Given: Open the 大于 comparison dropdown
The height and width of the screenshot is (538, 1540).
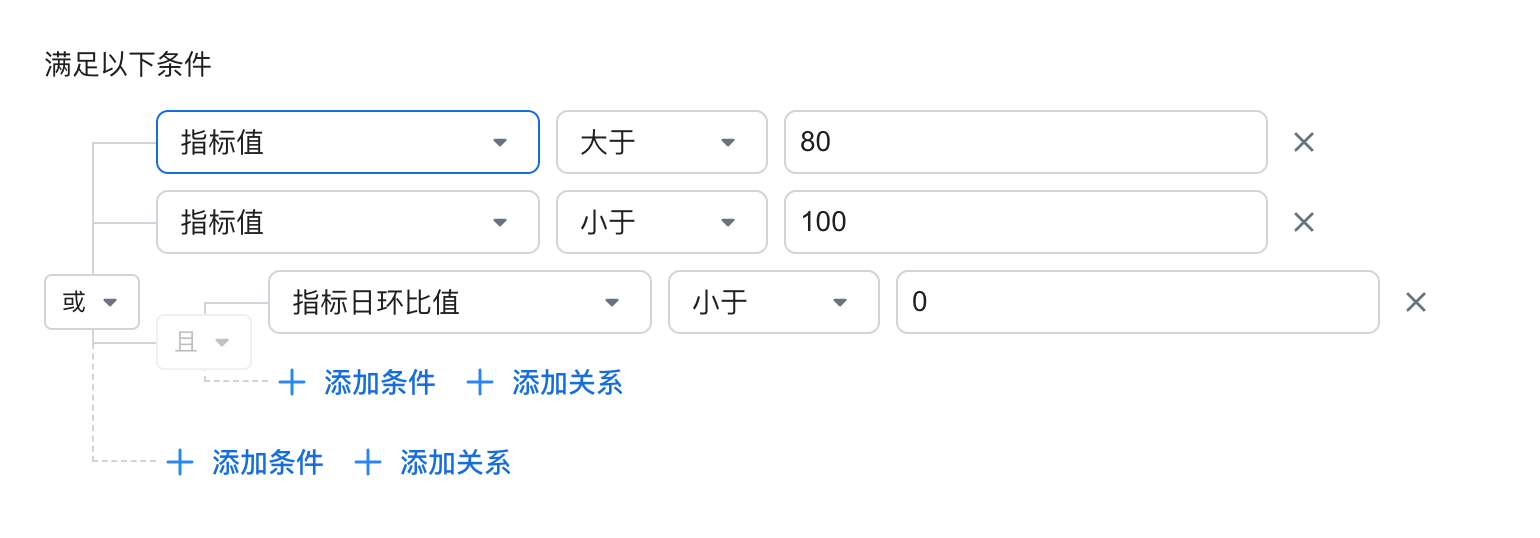Looking at the screenshot, I should tap(662, 142).
